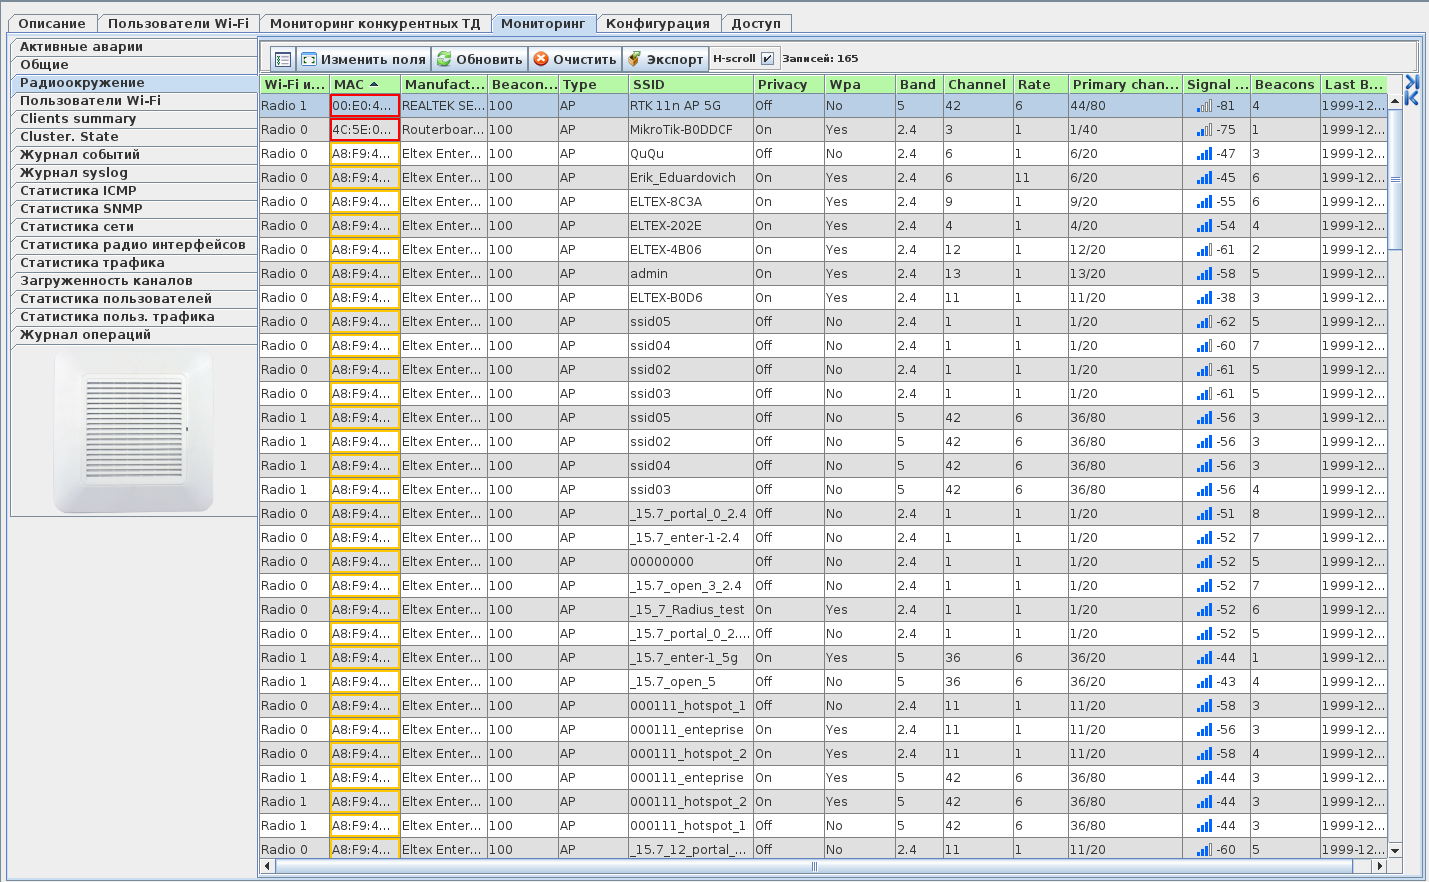Switch to the Конфигурация tab

[657, 24]
